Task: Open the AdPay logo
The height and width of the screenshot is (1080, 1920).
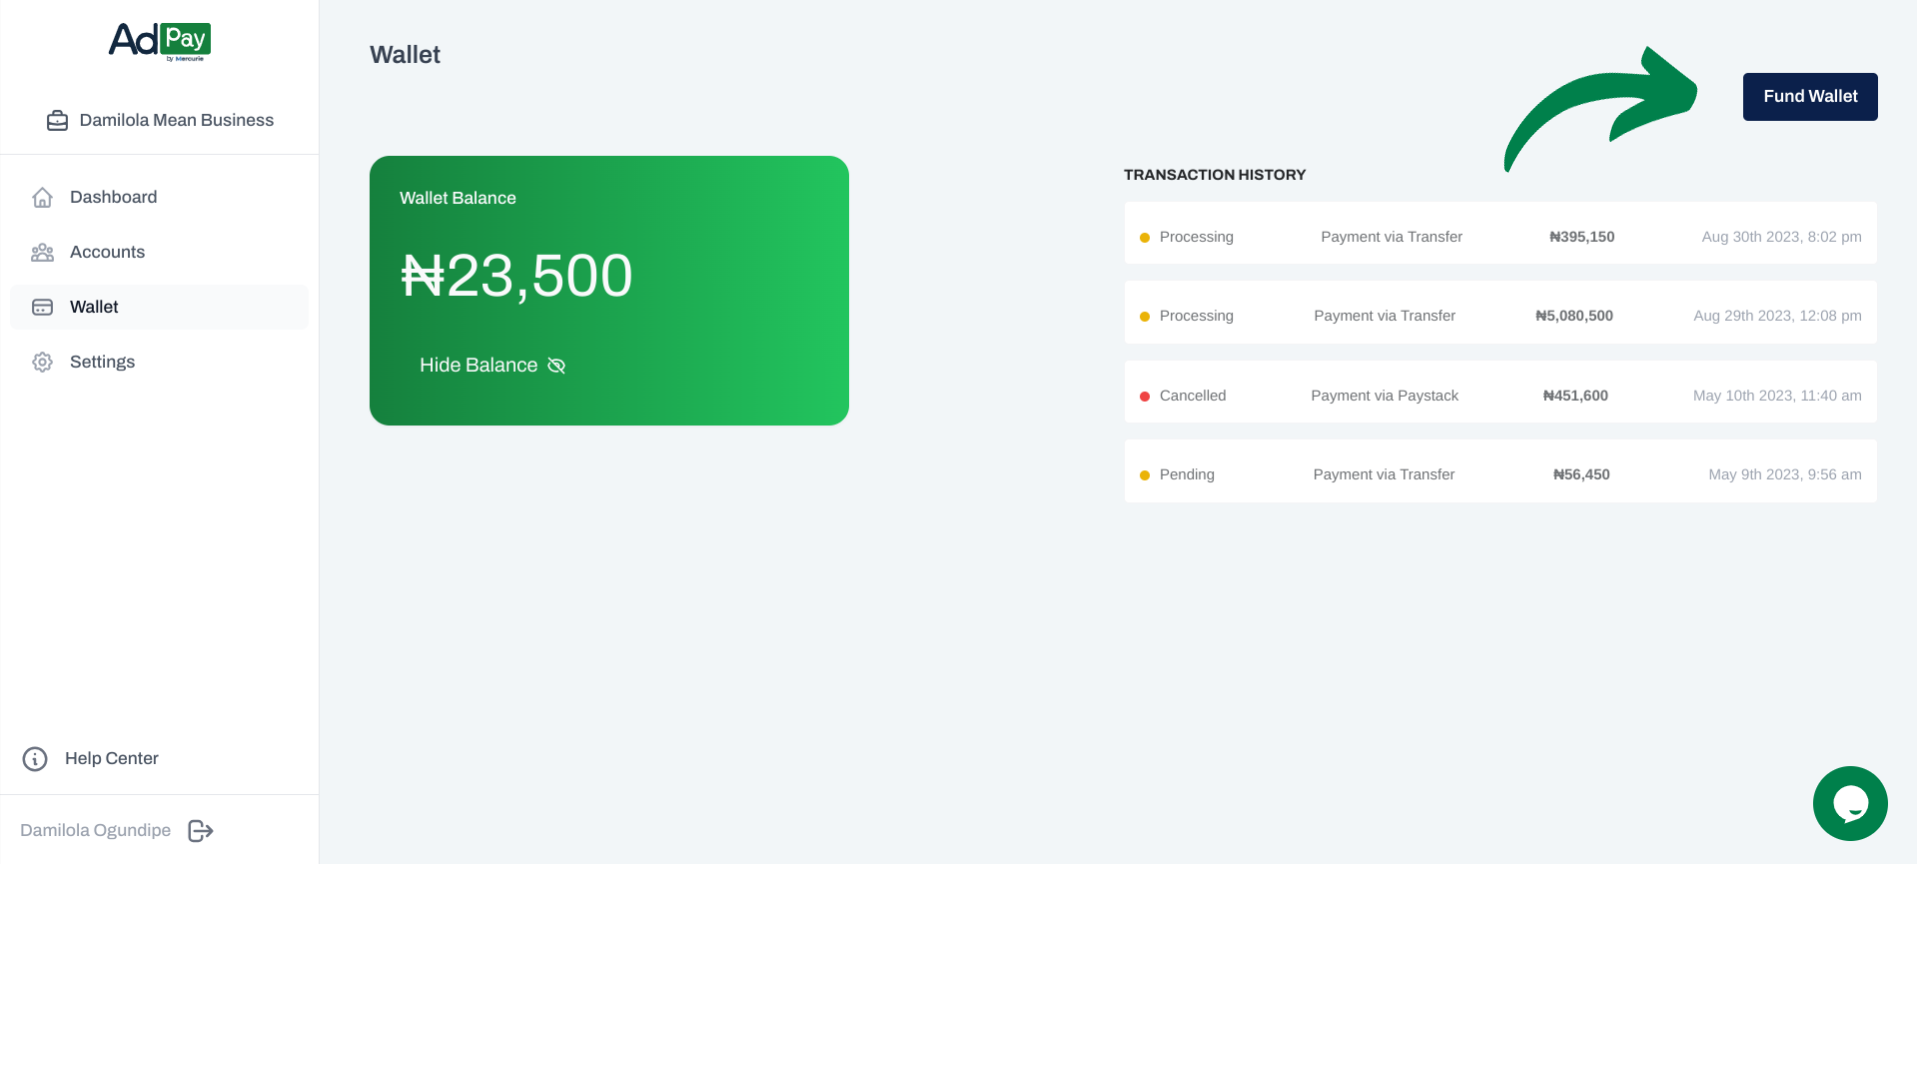Action: click(159, 40)
